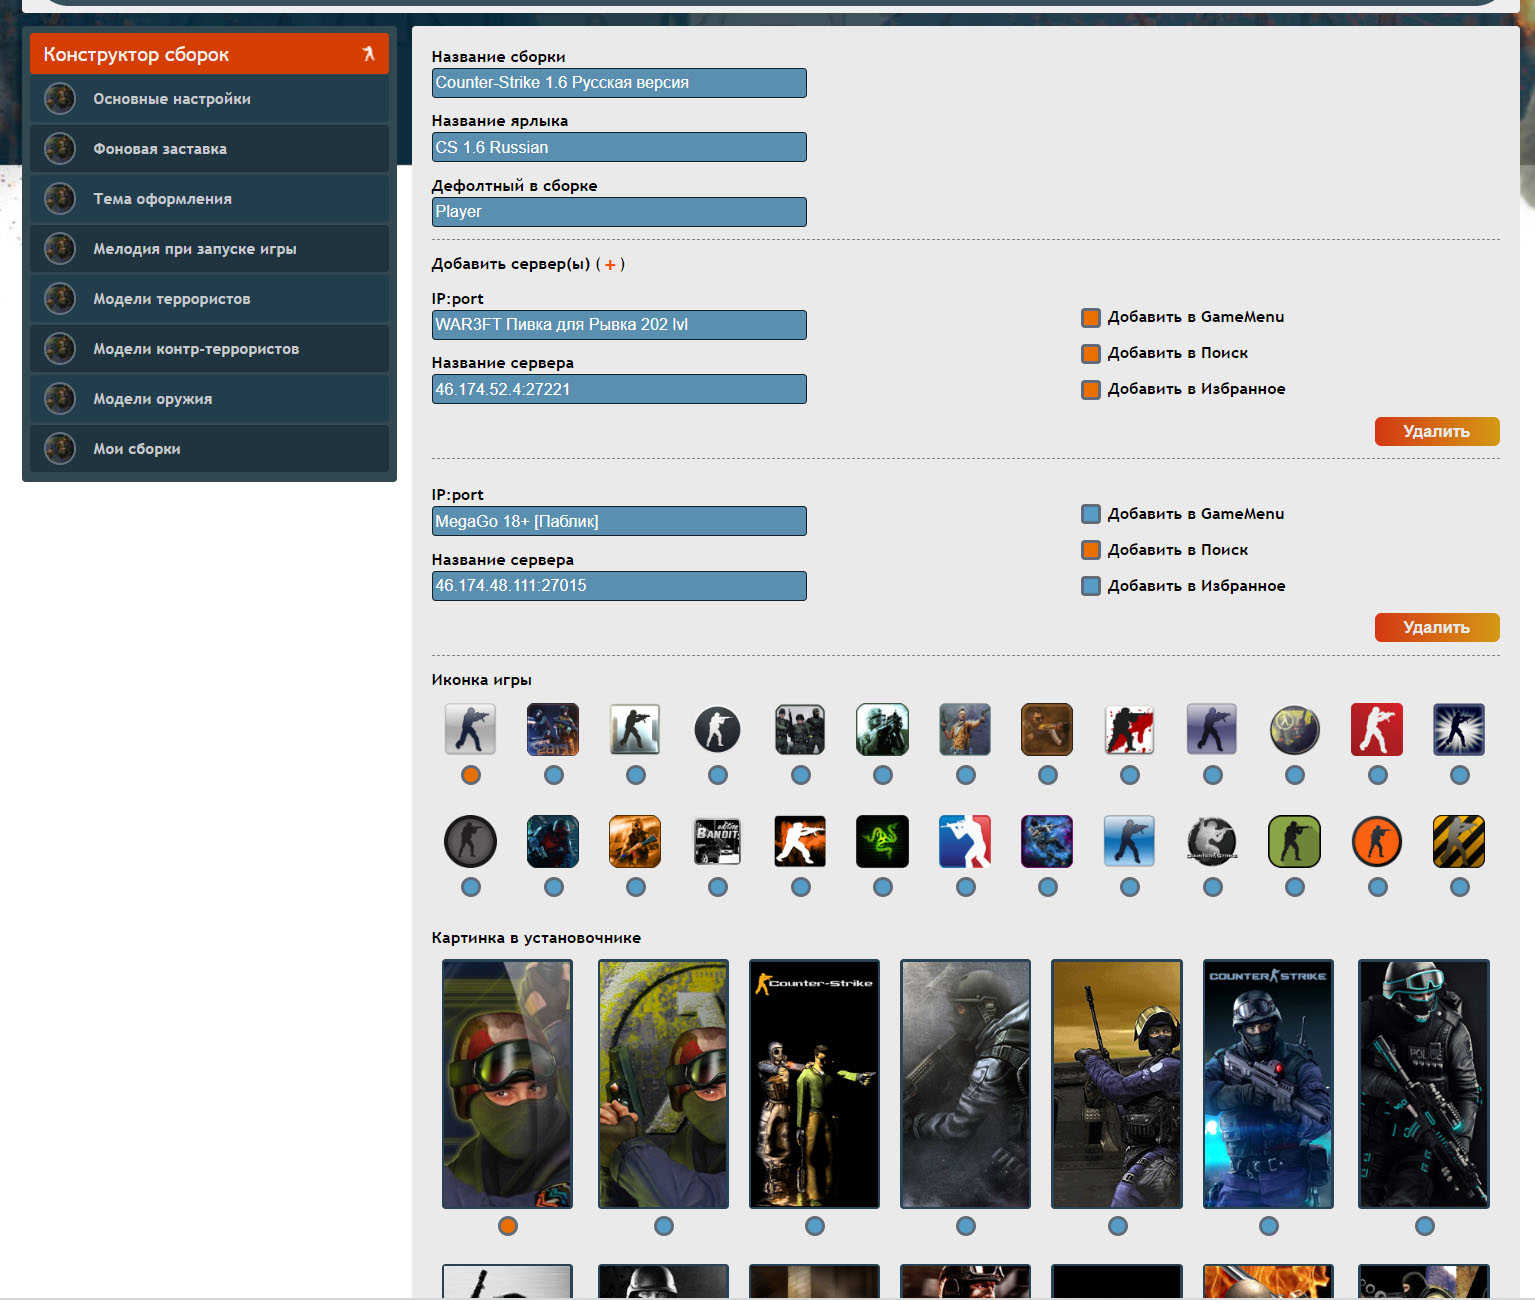Click the field containing 'MegaGo 18+ [Паблик]'
1535x1300 pixels.
[619, 521]
